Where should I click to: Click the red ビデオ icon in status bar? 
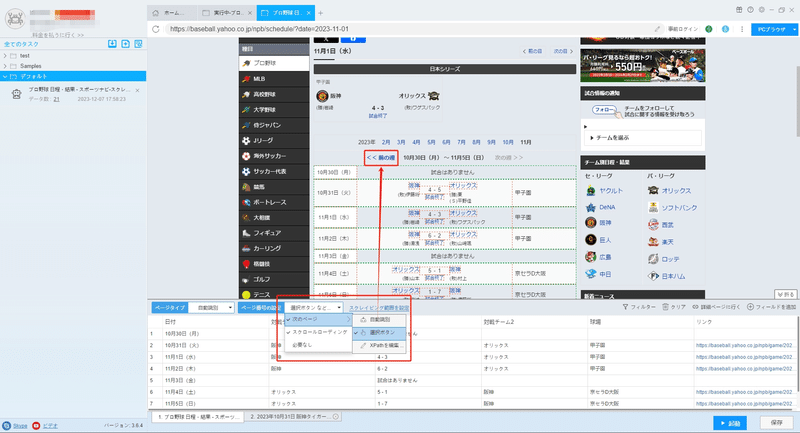[x=36, y=425]
